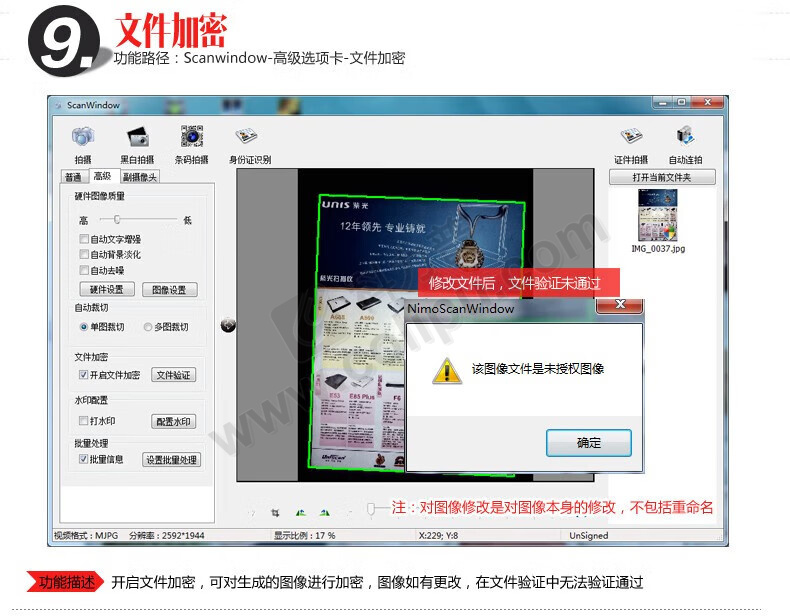The height and width of the screenshot is (616, 790).
Task: Open 设置批量处理 batch processing settings
Action: click(x=171, y=460)
